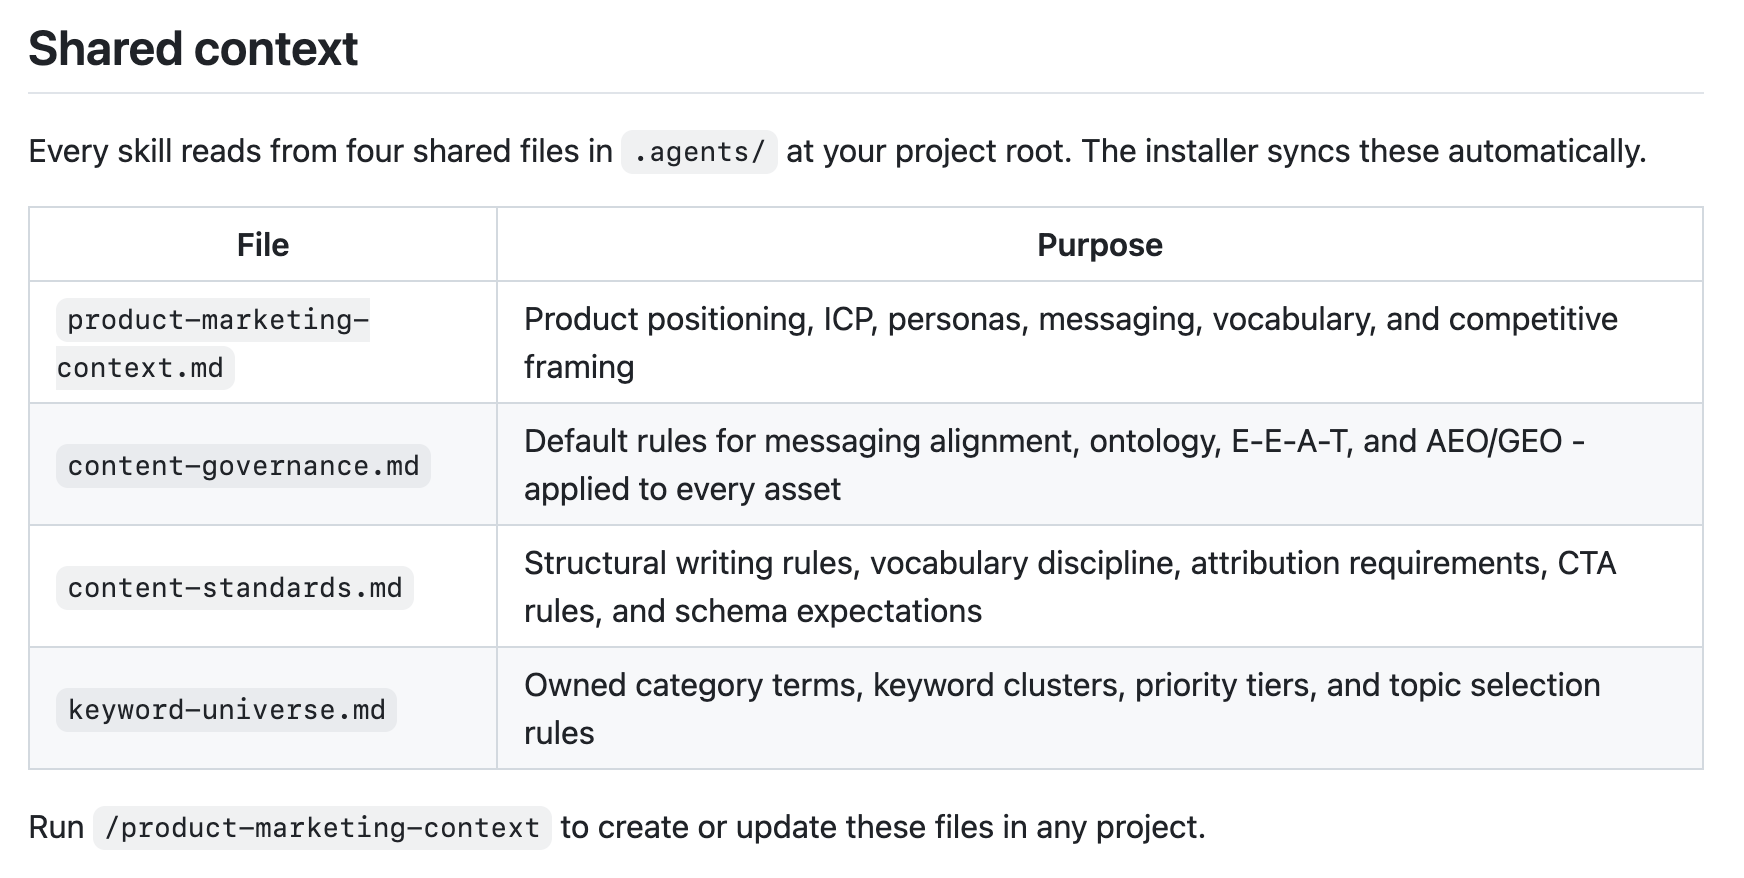Click the /product-marketing-context command code

point(322,828)
